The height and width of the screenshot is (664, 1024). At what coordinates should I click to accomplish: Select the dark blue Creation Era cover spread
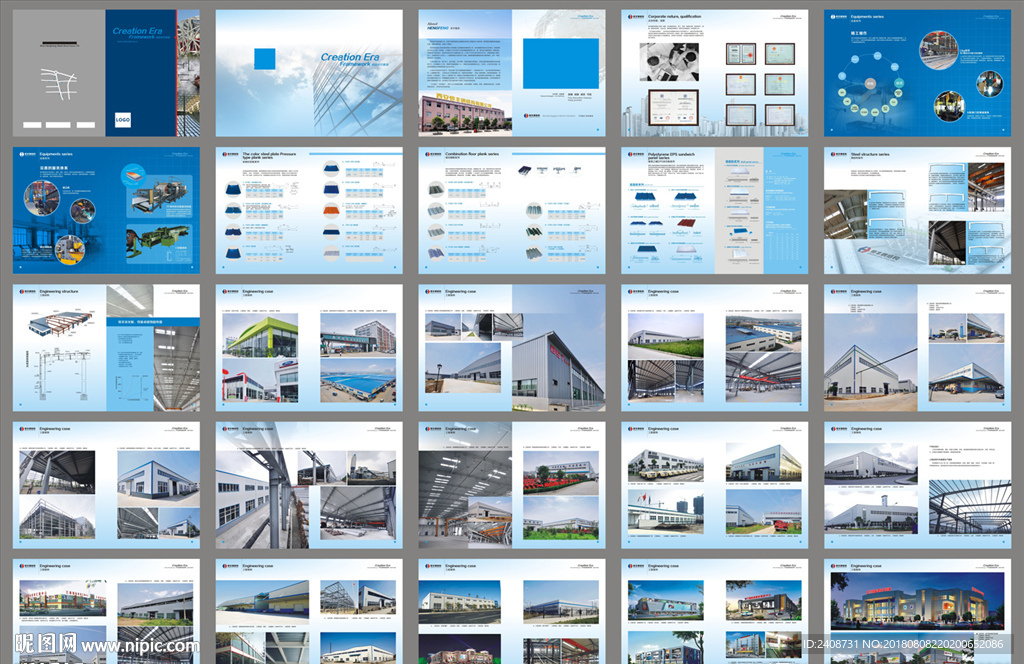tap(106, 73)
